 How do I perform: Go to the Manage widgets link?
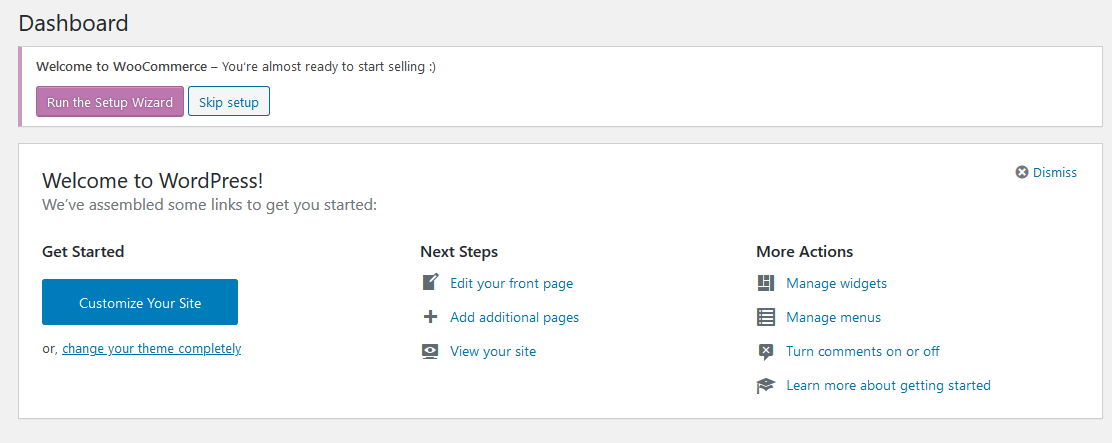[836, 284]
